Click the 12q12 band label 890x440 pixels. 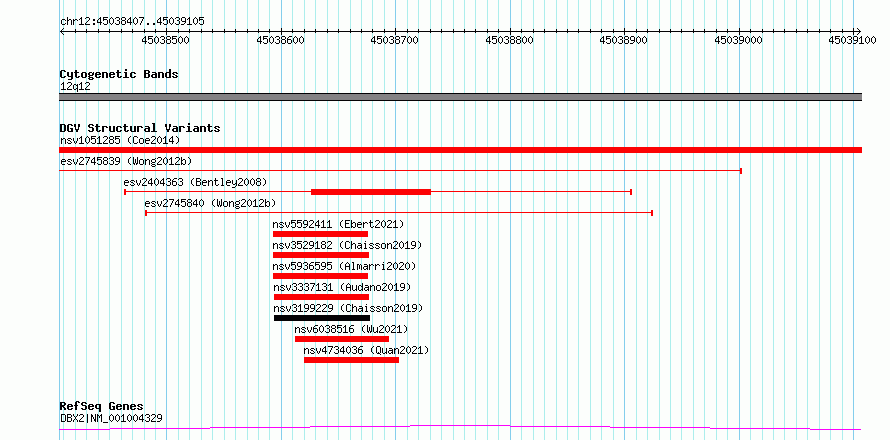click(75, 87)
